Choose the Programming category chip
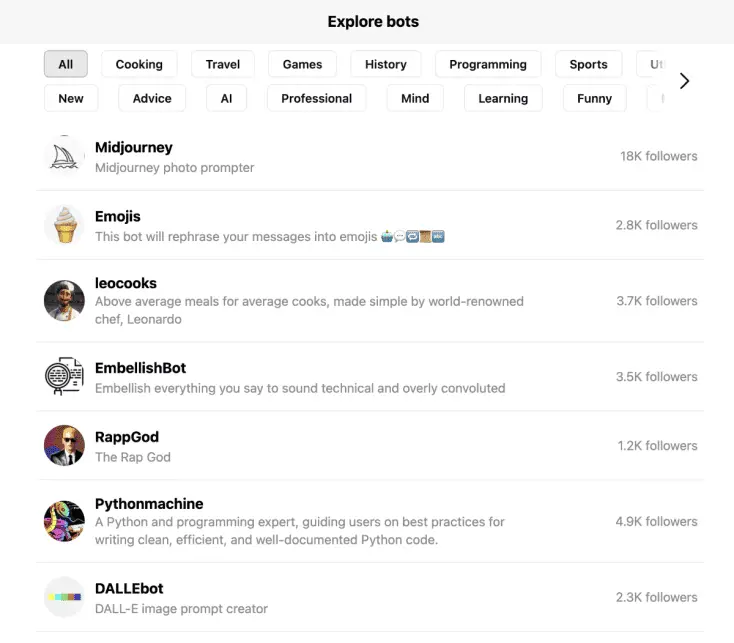The image size is (734, 643). pyautogui.click(x=488, y=64)
